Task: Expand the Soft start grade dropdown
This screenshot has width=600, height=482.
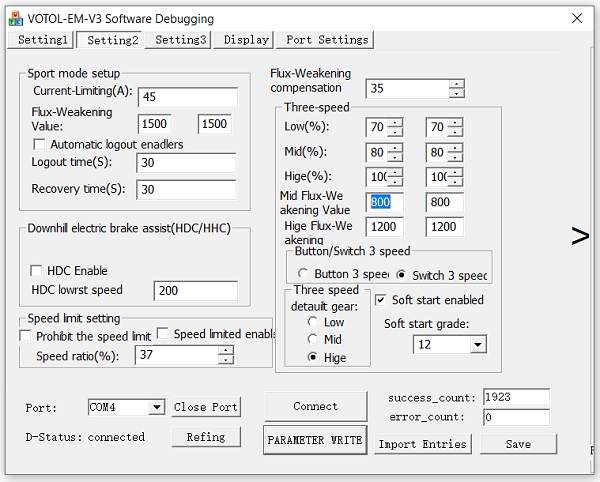Action: coord(477,344)
